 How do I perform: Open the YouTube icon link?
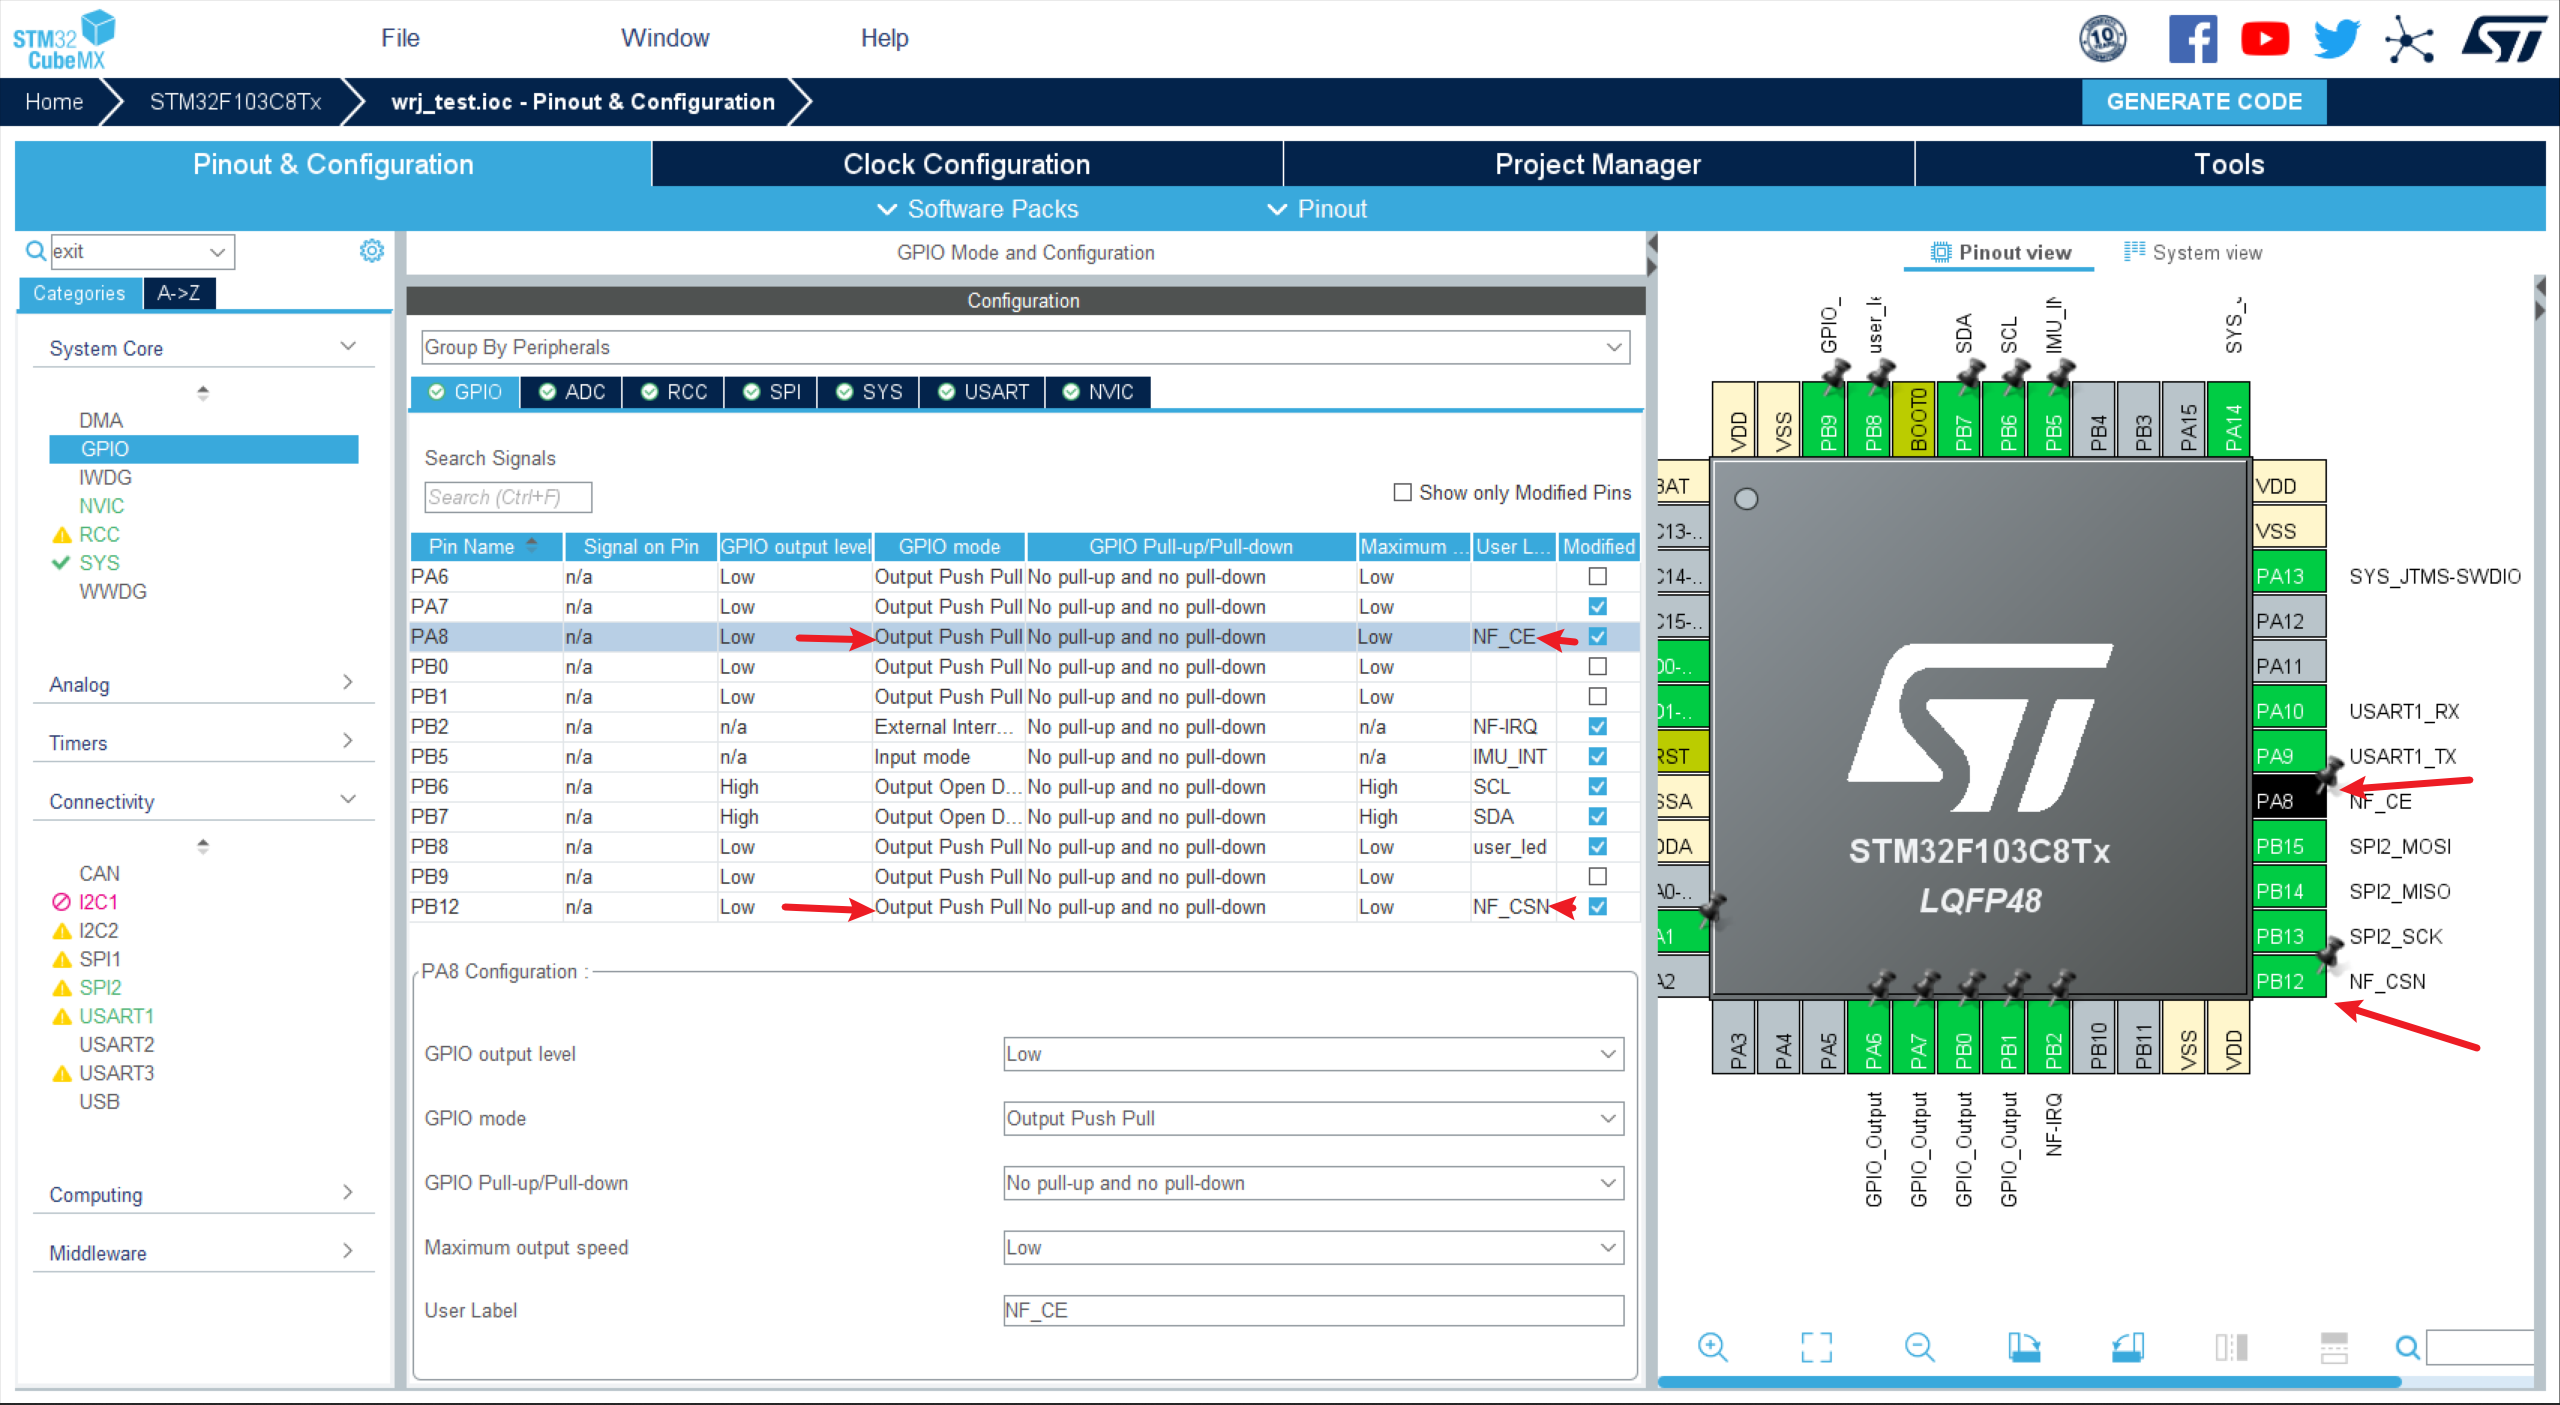pyautogui.click(x=2265, y=39)
